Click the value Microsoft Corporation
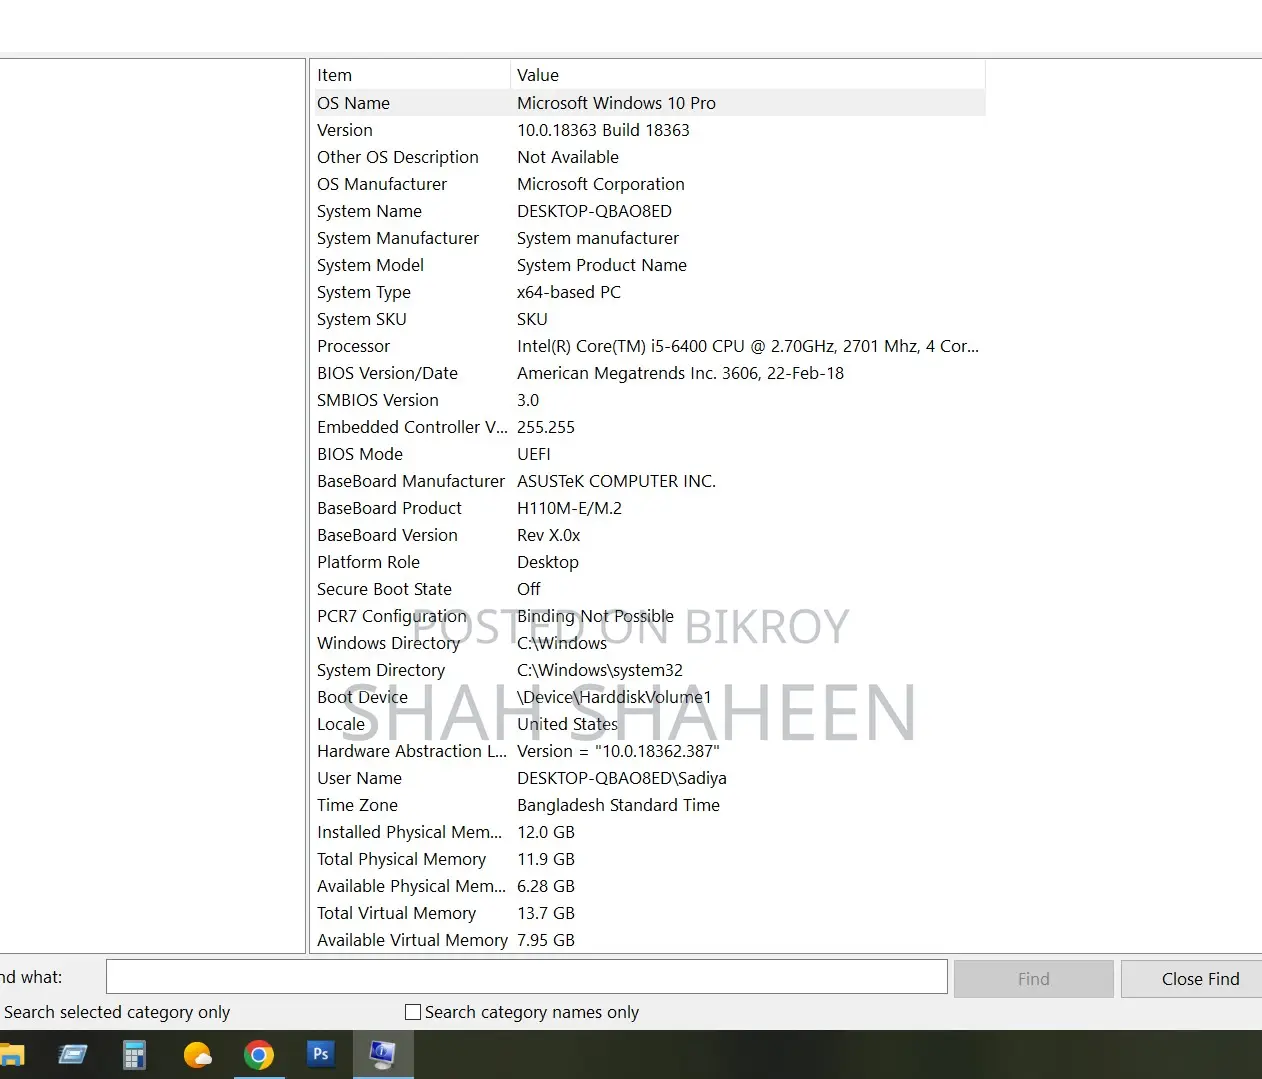The image size is (1262, 1079). tap(601, 184)
